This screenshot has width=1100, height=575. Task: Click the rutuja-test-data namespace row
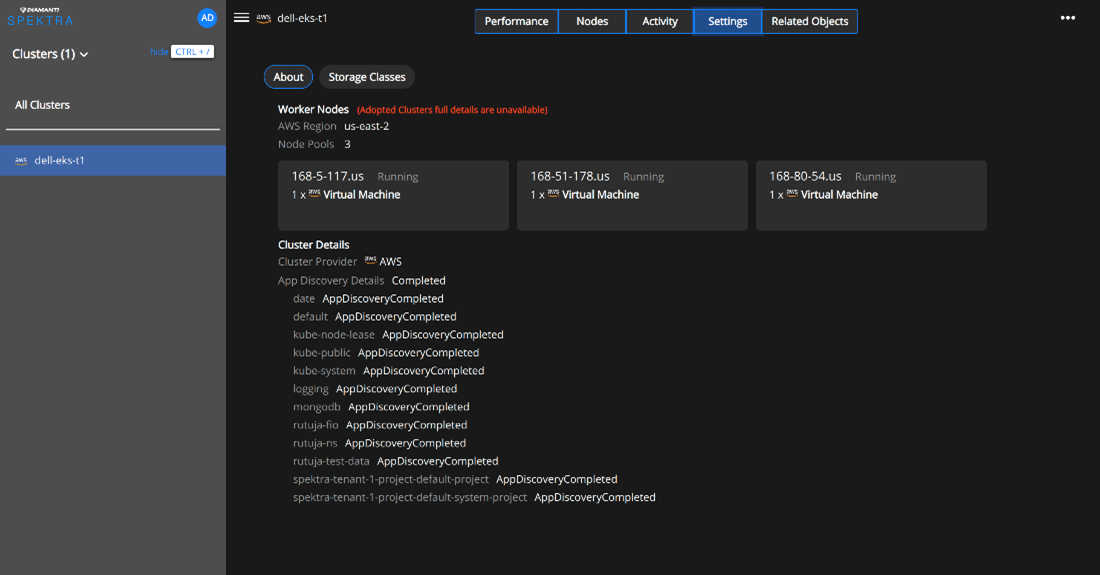[x=396, y=461]
